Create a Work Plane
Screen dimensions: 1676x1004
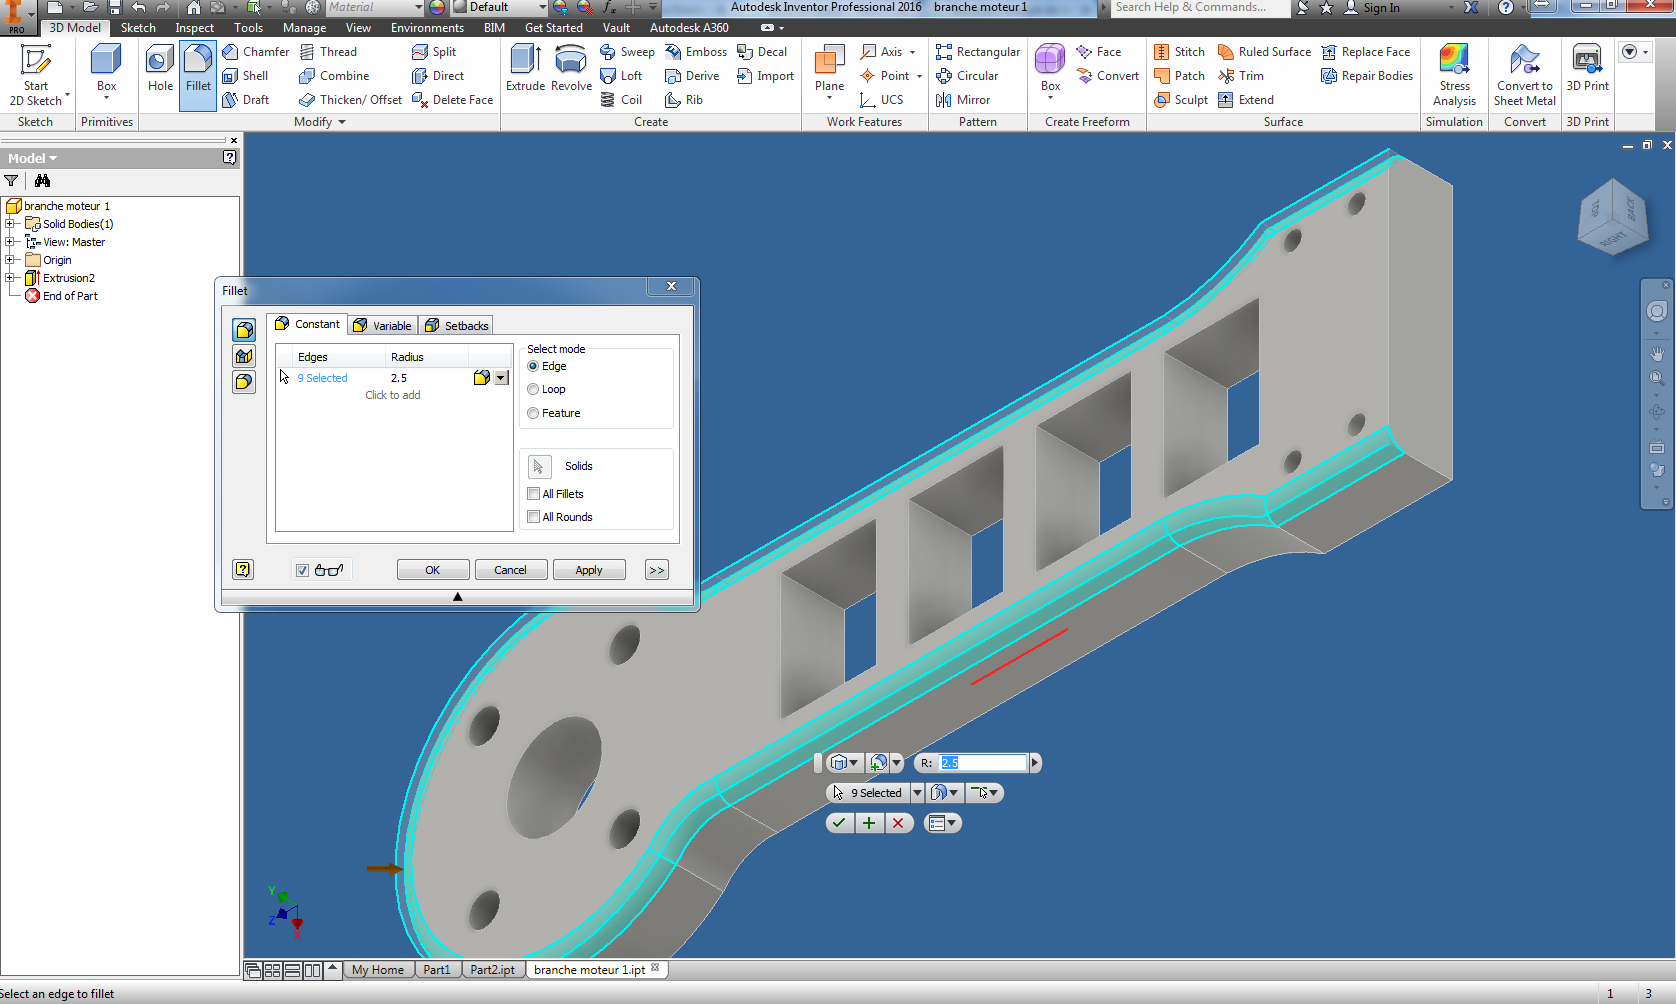click(x=829, y=70)
